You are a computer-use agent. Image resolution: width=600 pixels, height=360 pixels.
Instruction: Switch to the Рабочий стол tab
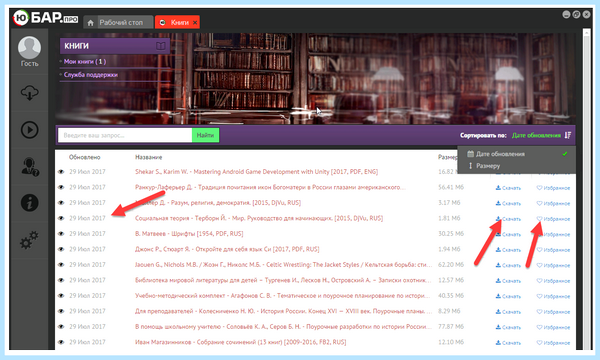point(118,23)
